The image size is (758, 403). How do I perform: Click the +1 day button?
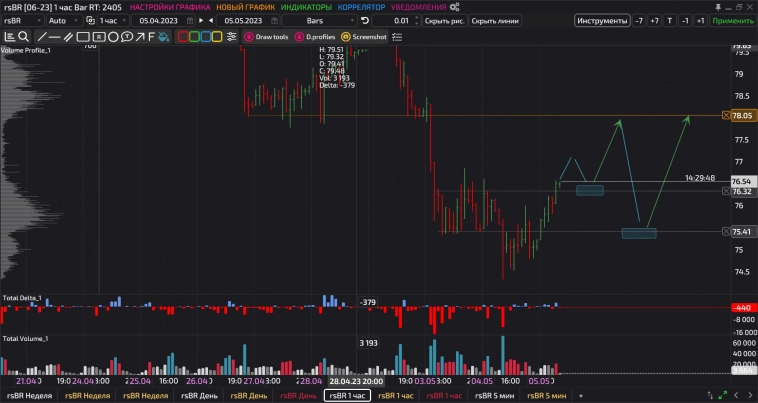[x=700, y=21]
